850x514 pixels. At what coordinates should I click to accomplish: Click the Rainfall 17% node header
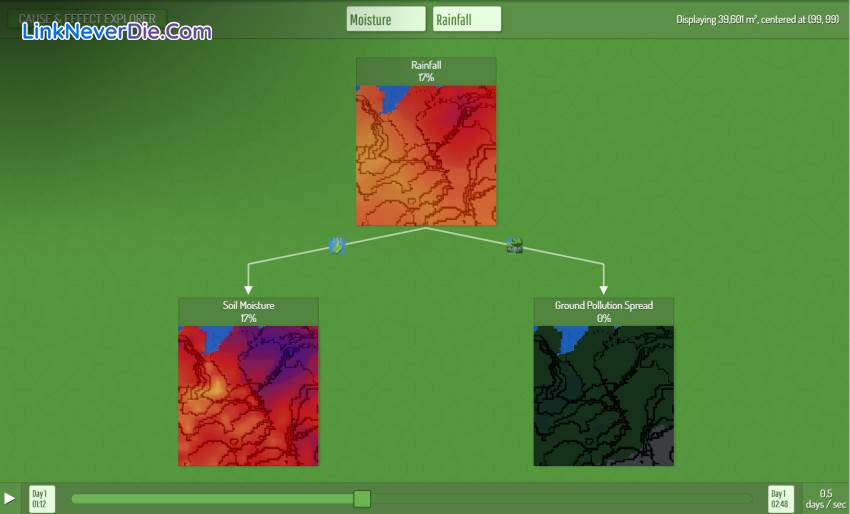coord(426,72)
